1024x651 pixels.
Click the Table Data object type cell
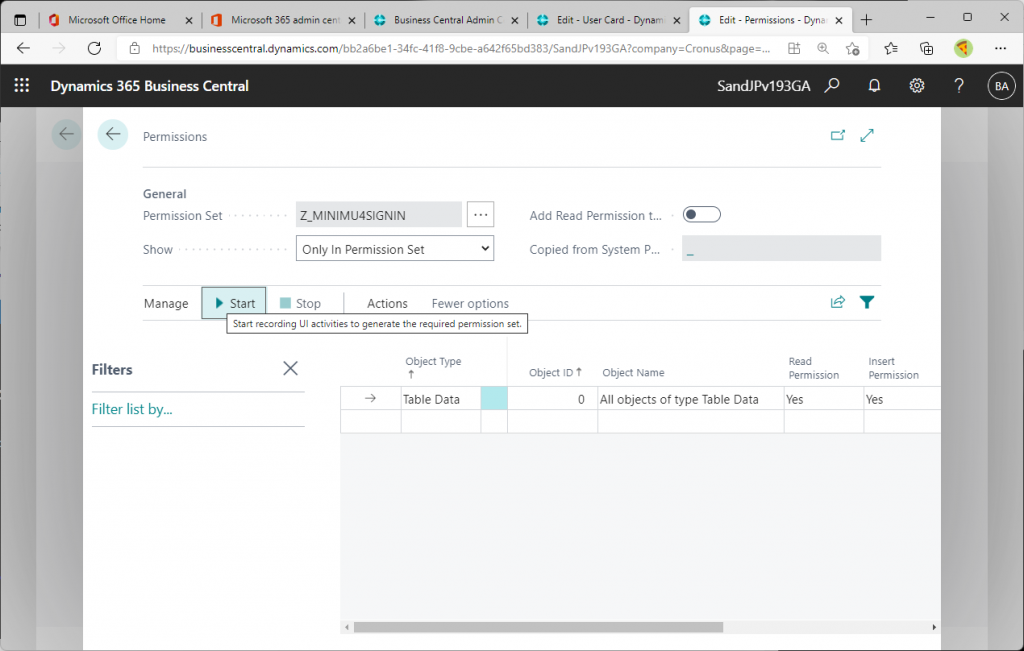pos(441,399)
